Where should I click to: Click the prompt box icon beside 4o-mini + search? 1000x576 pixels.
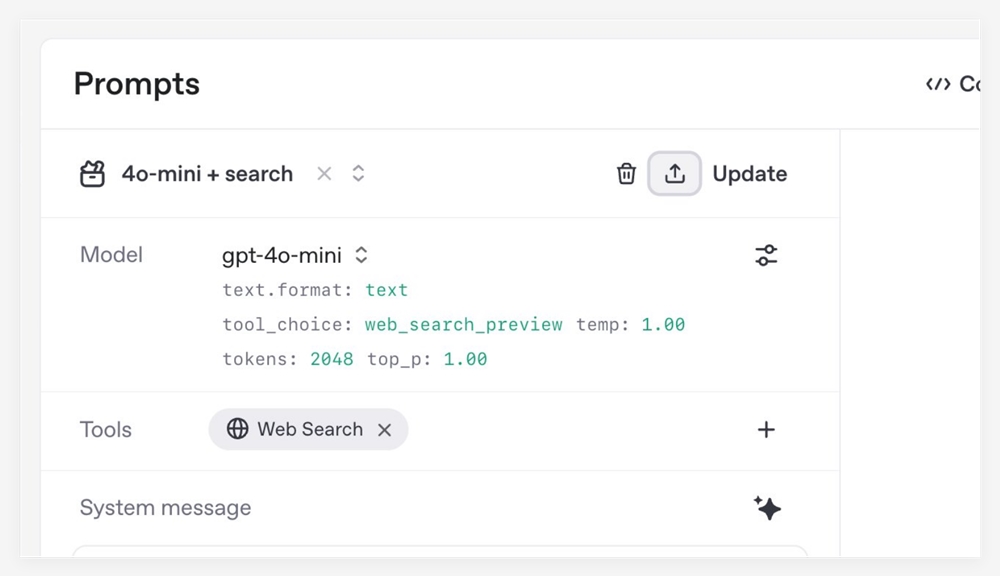92,174
